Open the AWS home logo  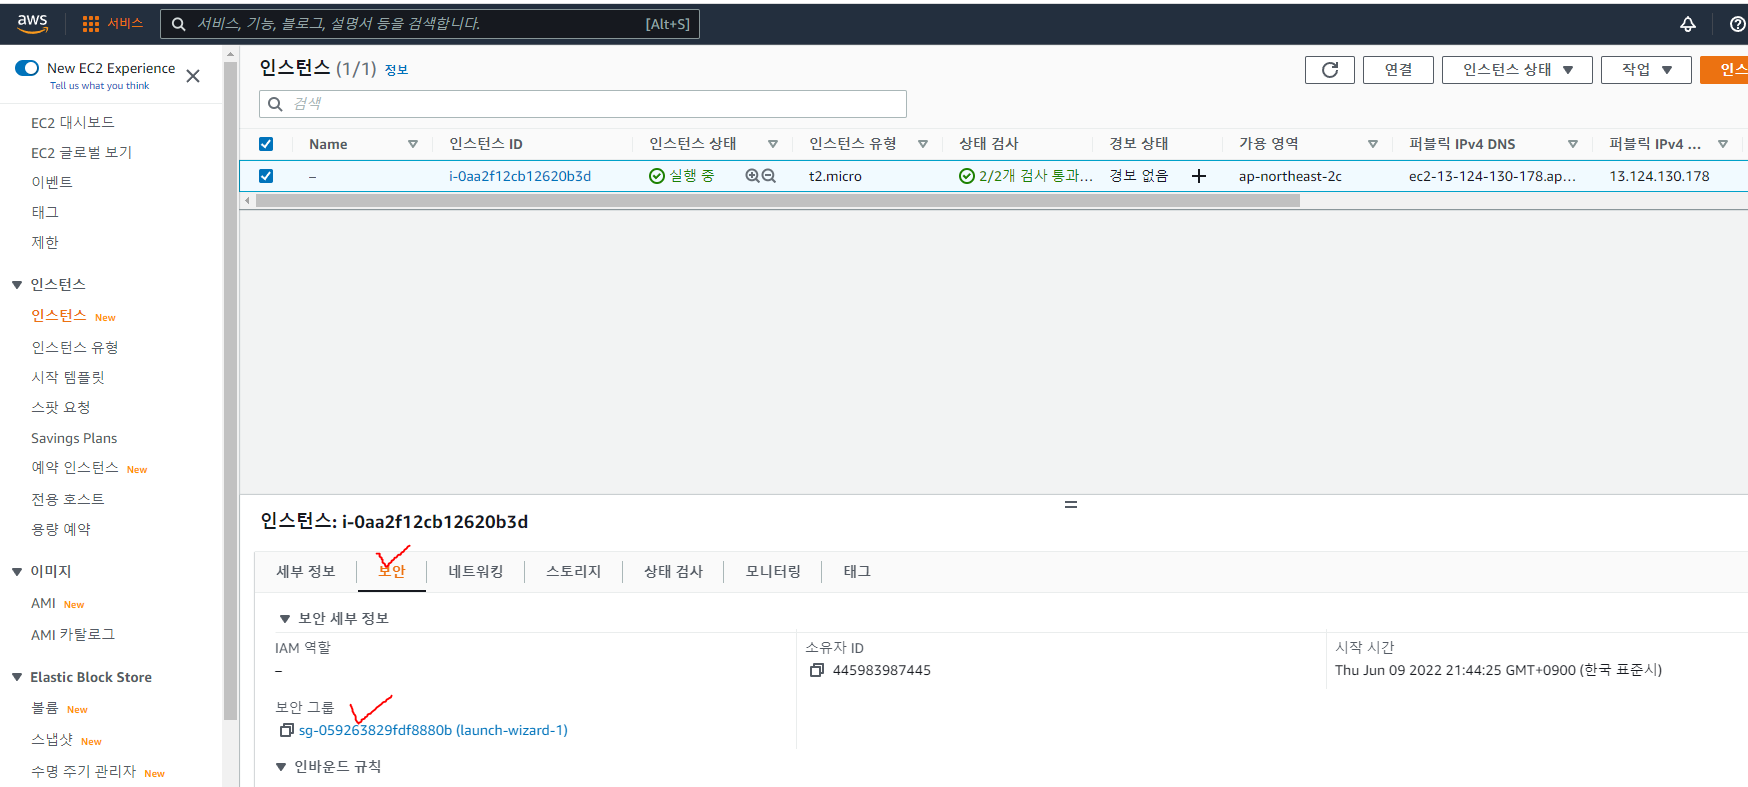coord(32,23)
